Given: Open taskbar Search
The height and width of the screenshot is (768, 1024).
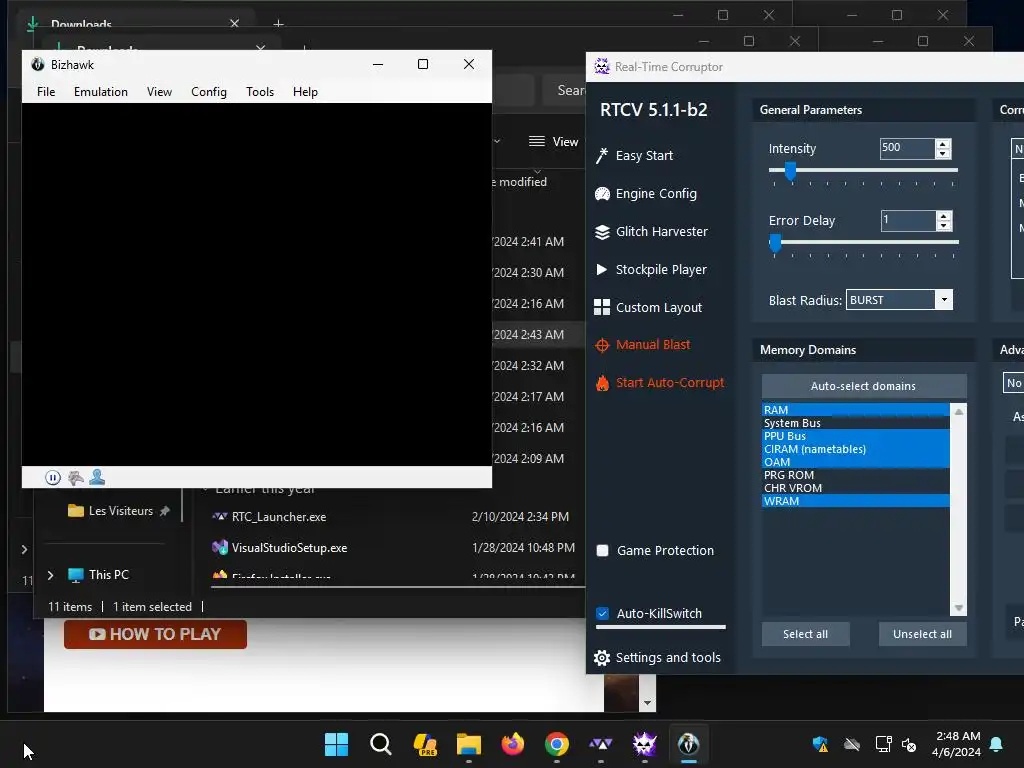Looking at the screenshot, I should [x=381, y=744].
